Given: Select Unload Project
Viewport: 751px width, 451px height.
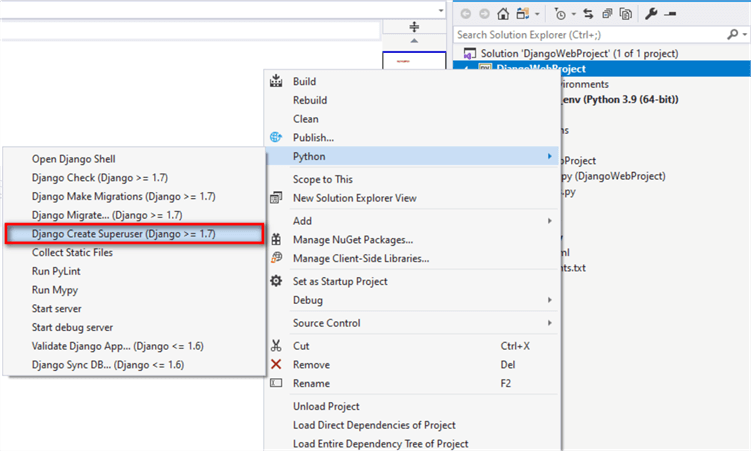Looking at the screenshot, I should pyautogui.click(x=326, y=406).
